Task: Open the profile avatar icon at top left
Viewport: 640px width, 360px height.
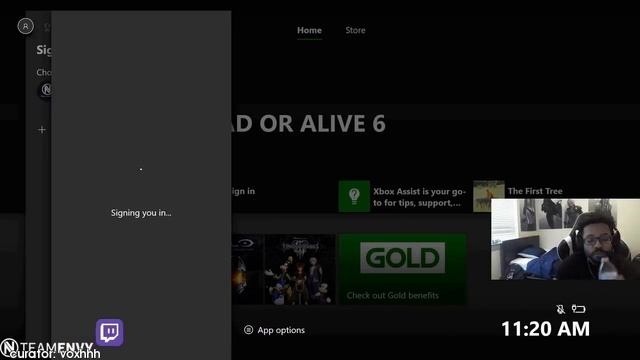Action: [x=26, y=27]
